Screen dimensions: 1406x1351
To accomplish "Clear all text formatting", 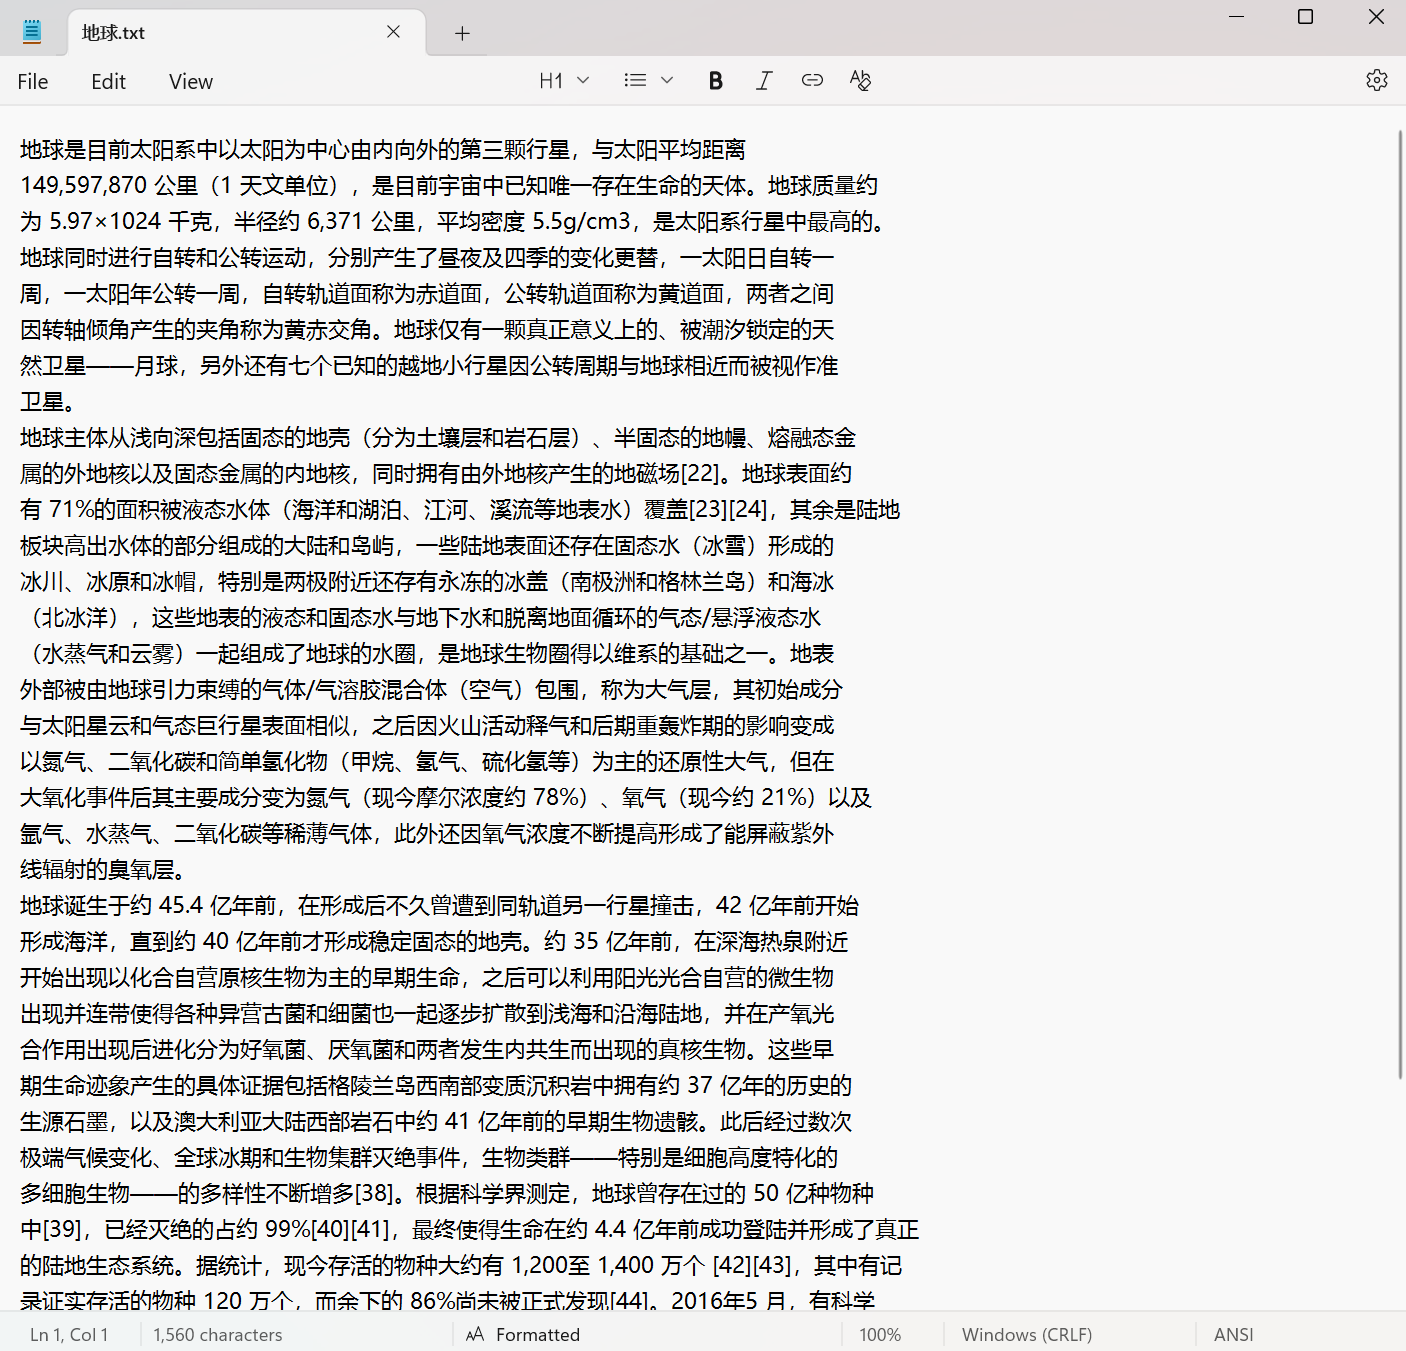I will coord(859,80).
